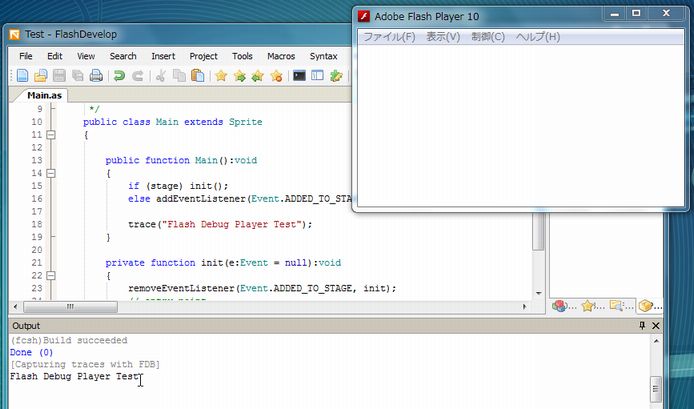Close the Adobe Flash Player window

(x=666, y=14)
